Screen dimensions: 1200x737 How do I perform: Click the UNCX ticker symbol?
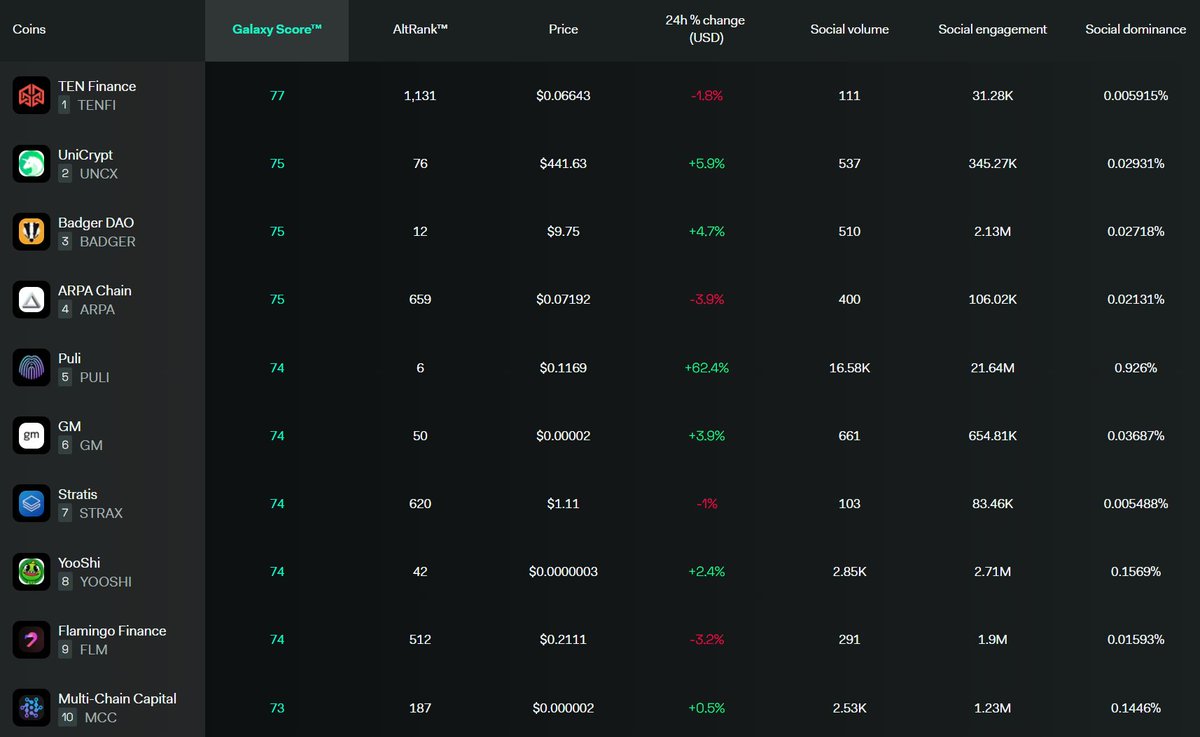pyautogui.click(x=99, y=174)
